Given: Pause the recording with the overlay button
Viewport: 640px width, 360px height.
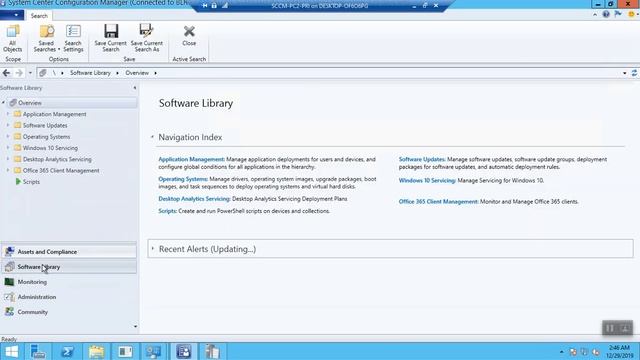Looking at the screenshot, I should pos(610,328).
